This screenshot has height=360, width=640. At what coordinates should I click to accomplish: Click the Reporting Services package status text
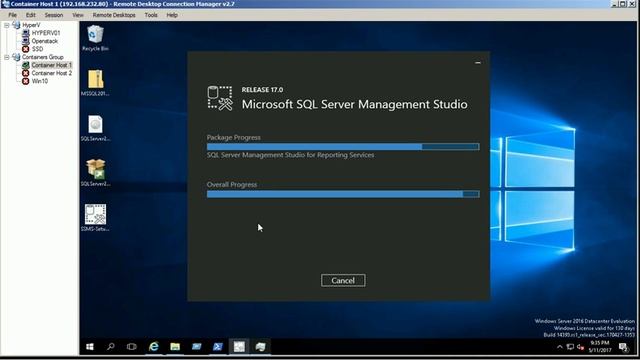click(x=290, y=155)
